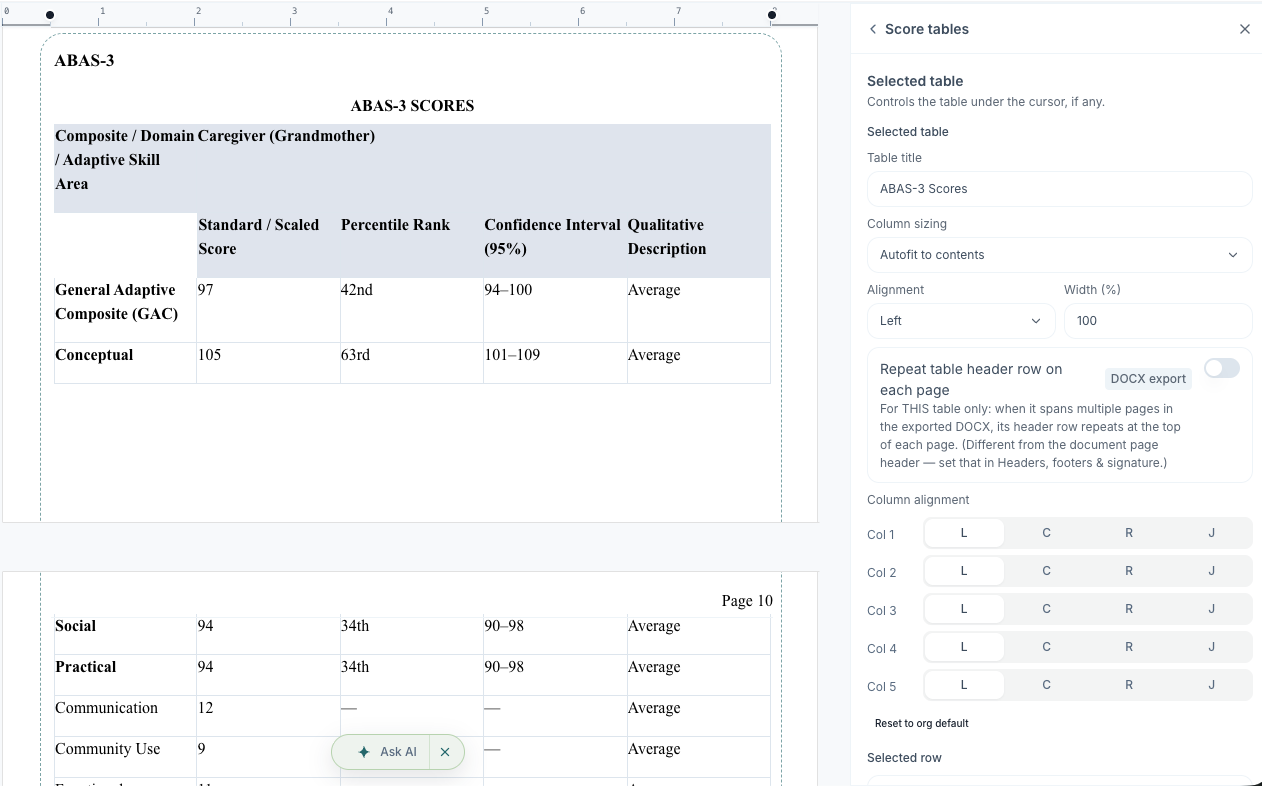The height and width of the screenshot is (786, 1262).
Task: Click the Practical row label
Action: click(86, 667)
